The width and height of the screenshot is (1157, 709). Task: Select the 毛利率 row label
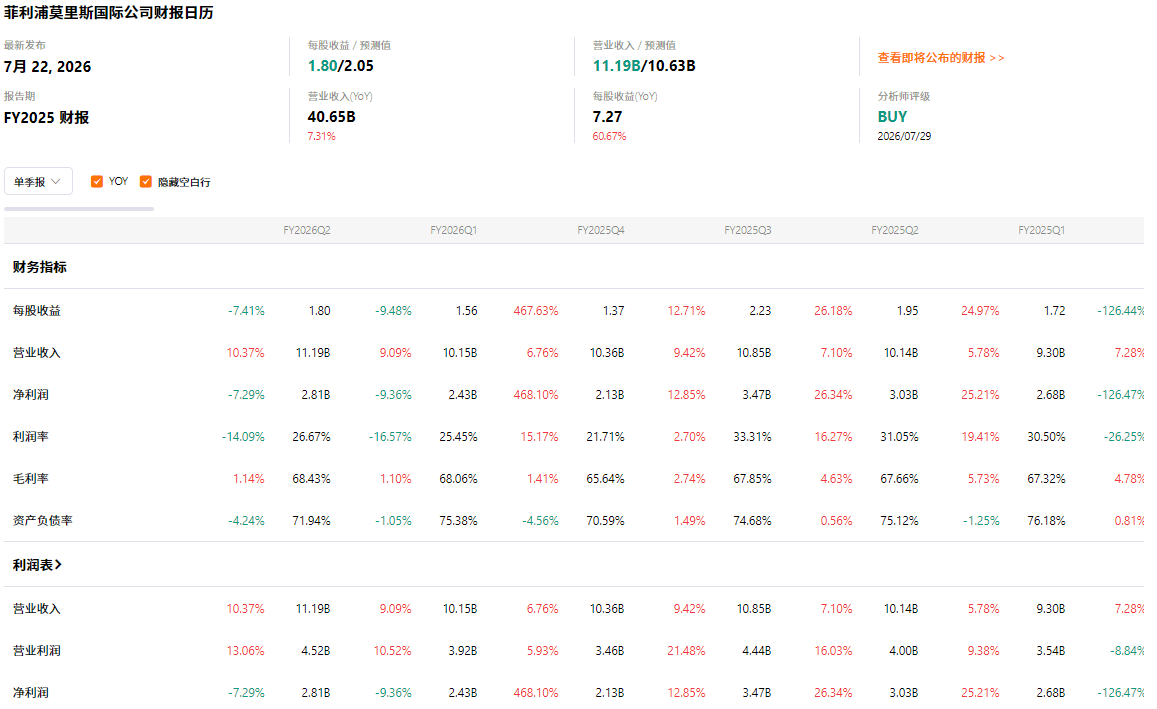31,479
